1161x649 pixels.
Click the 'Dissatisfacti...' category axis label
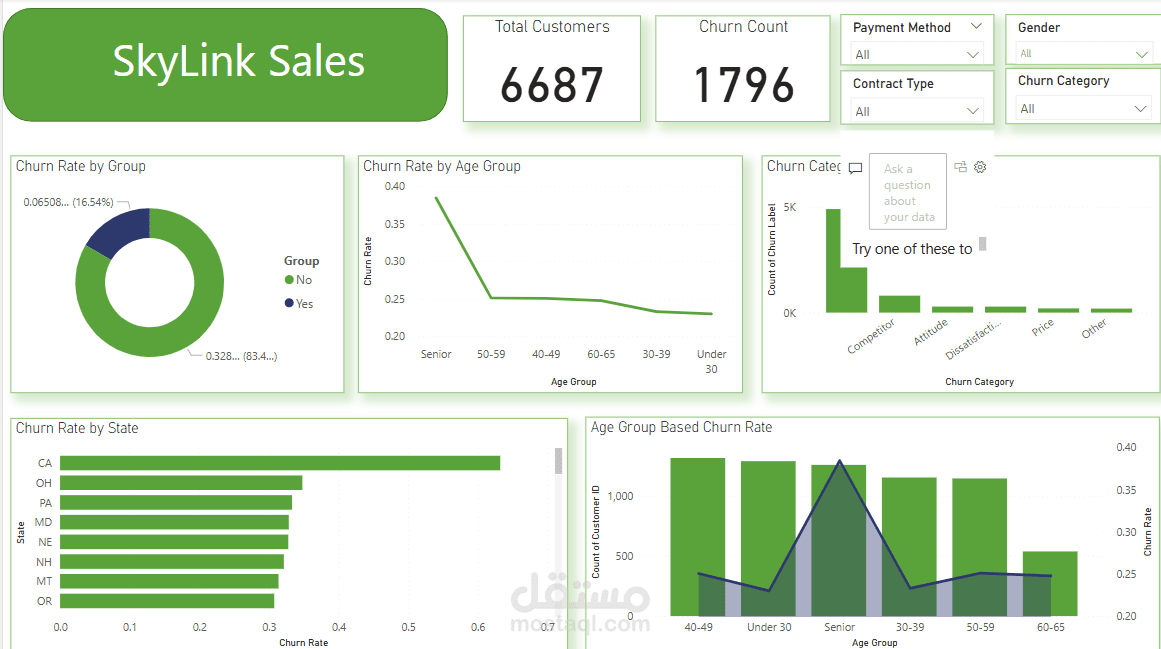point(973,340)
